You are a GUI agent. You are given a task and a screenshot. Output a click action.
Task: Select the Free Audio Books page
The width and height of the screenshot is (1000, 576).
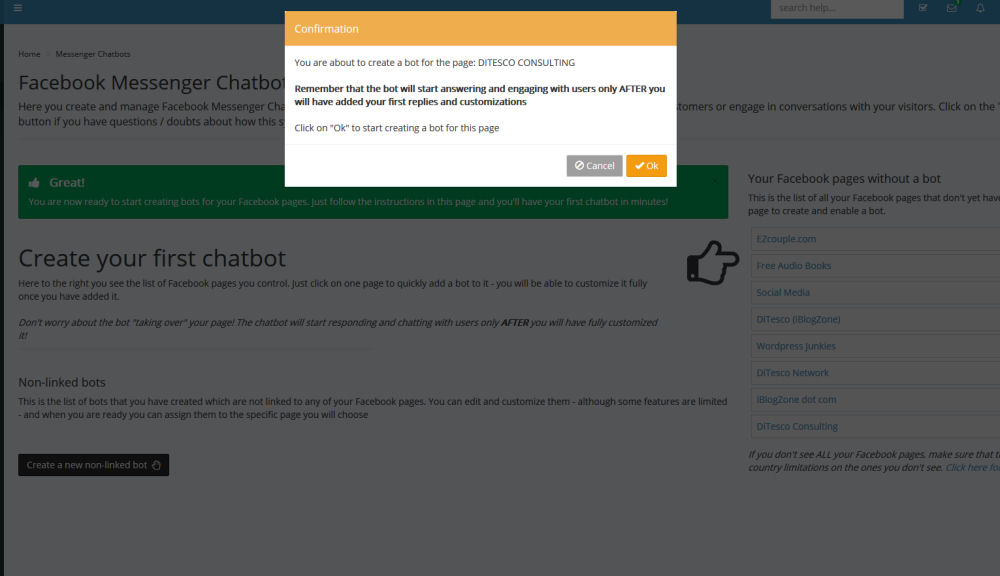click(x=876, y=265)
